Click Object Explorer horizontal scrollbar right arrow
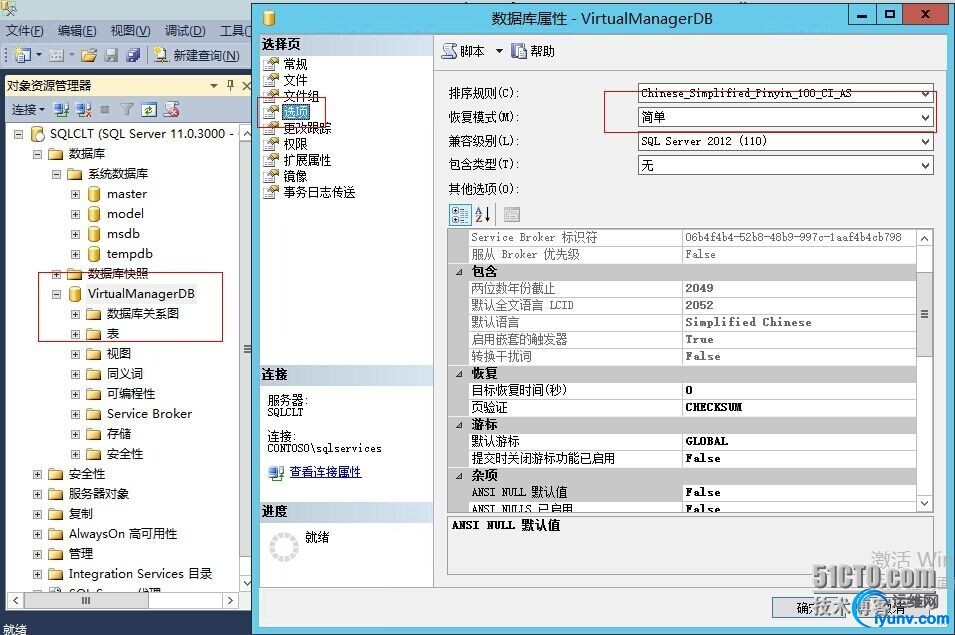The height and width of the screenshot is (635, 955). (x=230, y=600)
